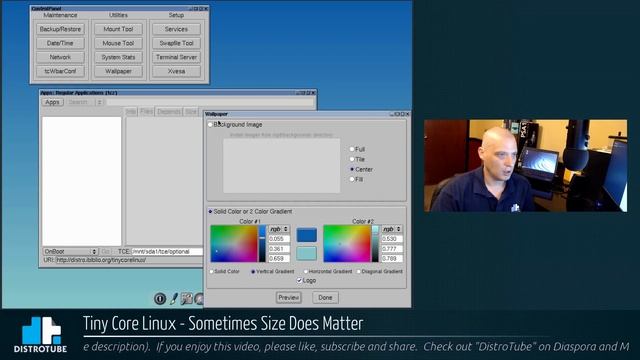The width and height of the screenshot is (640, 360).
Task: Open the Color #1 rgb mode dropdown
Action: (279, 229)
